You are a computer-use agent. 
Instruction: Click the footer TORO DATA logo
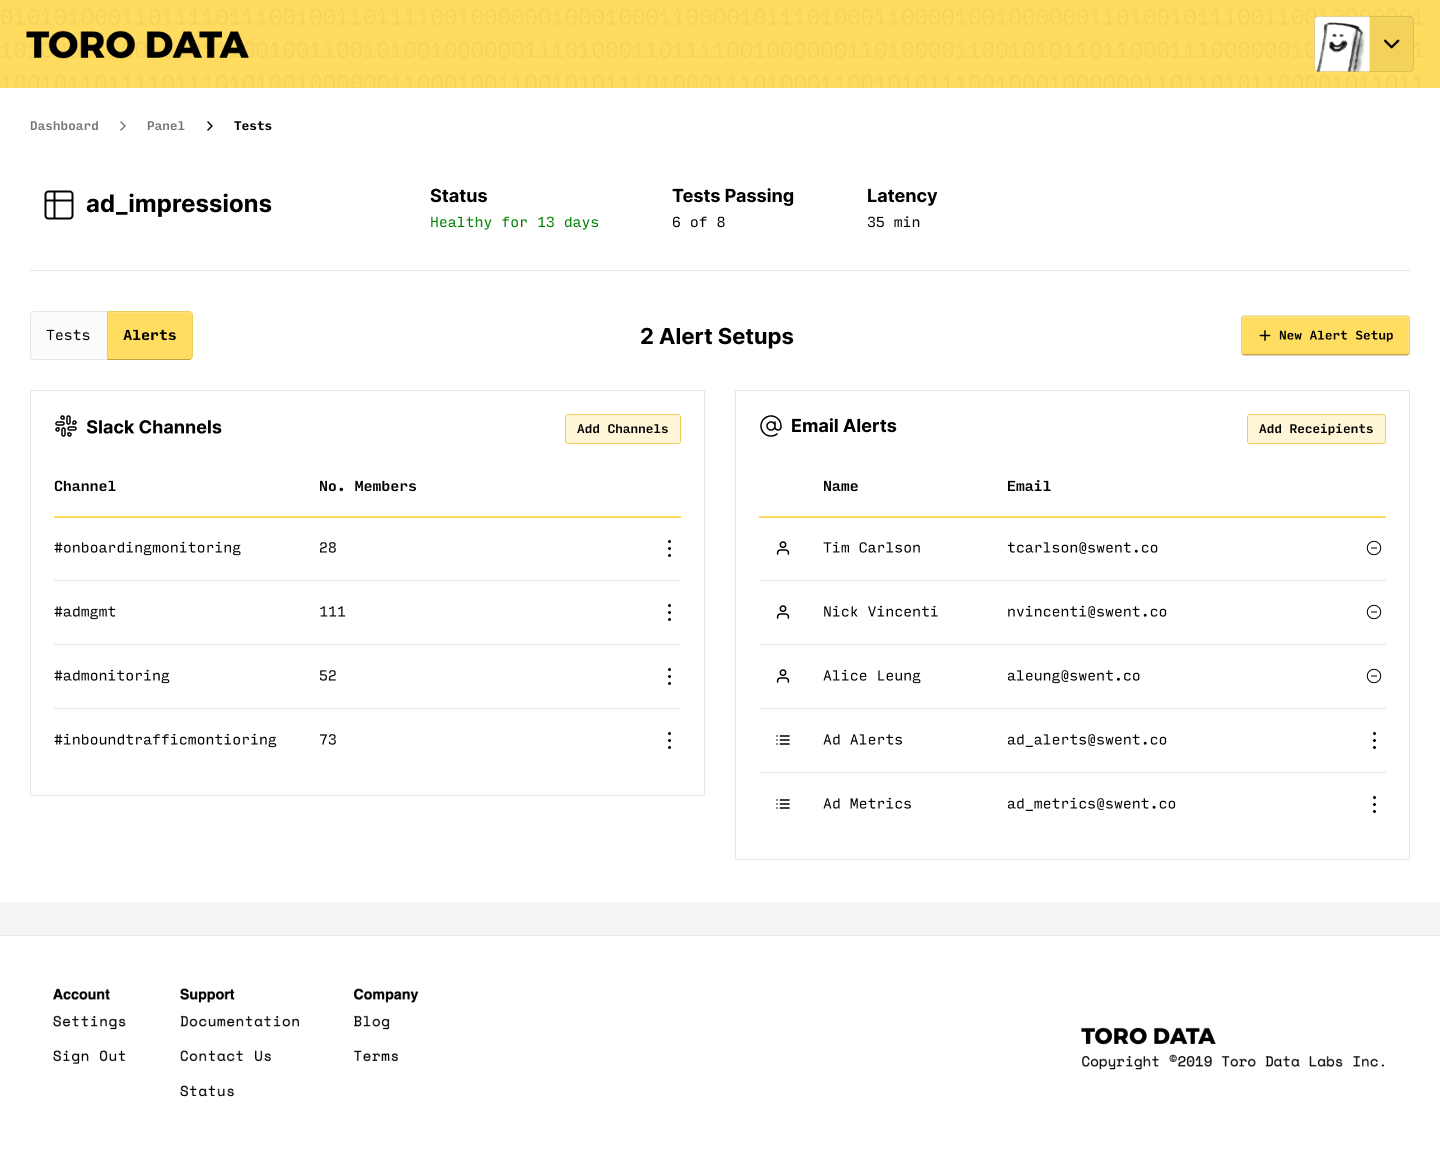point(1148,1036)
